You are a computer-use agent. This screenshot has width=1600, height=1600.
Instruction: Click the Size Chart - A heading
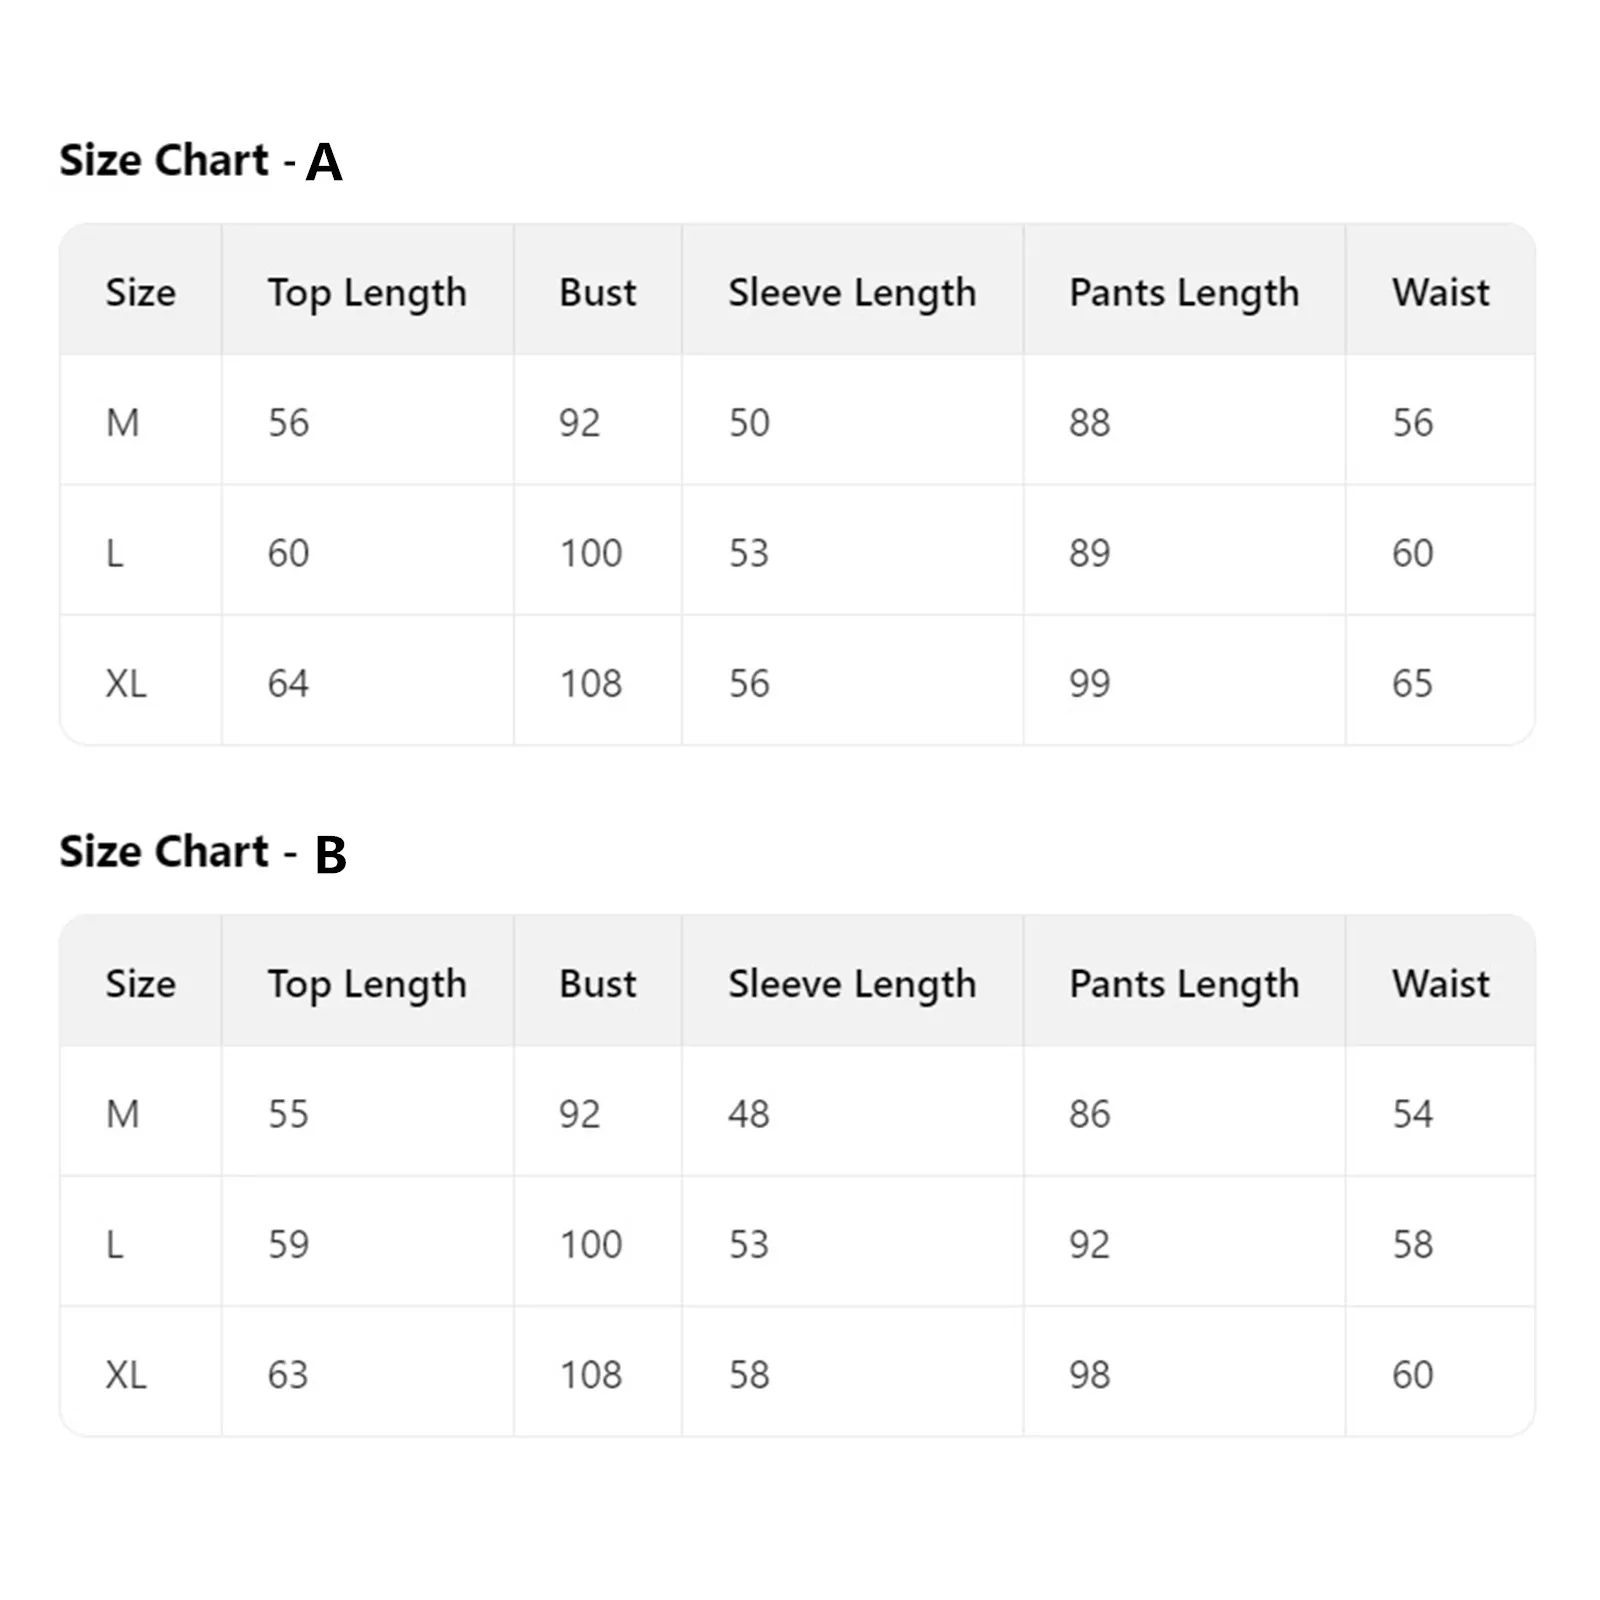point(201,160)
